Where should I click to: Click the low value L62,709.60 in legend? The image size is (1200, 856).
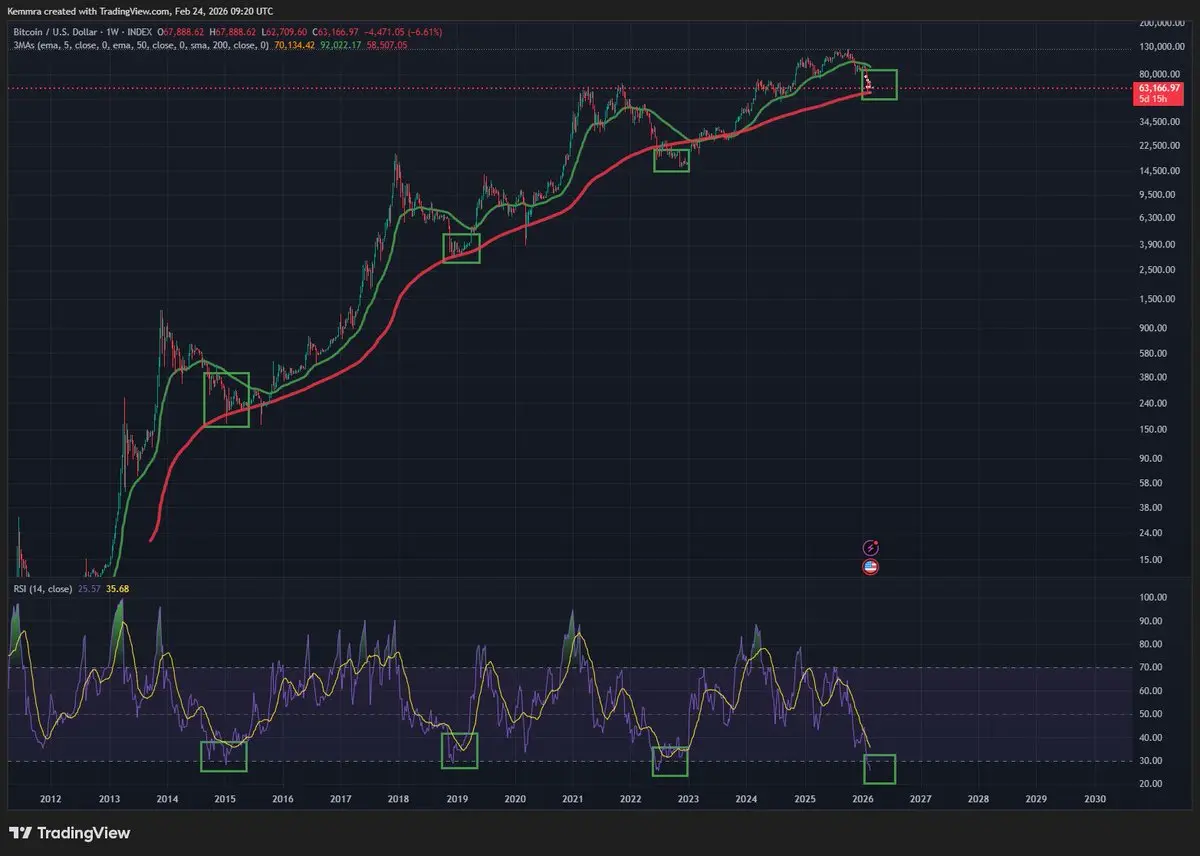tap(284, 32)
